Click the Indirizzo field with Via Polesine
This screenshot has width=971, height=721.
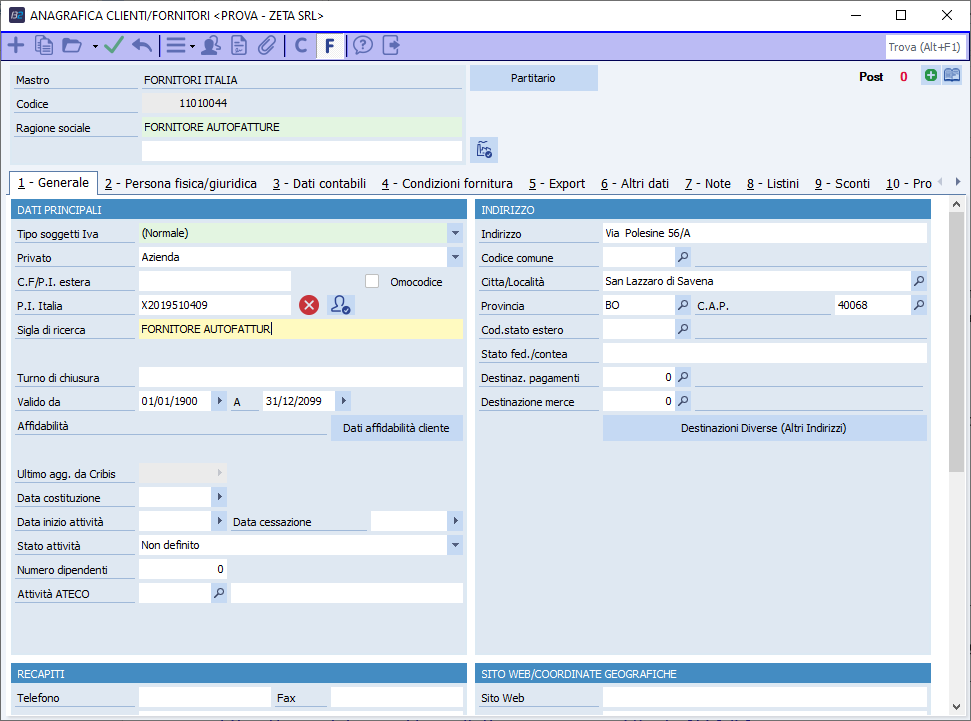(765, 234)
